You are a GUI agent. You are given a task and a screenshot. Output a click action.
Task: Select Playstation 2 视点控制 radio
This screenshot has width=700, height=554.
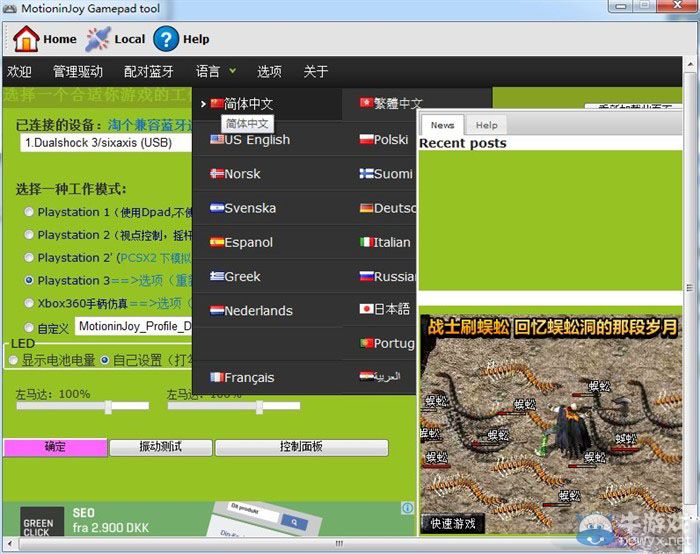pyautogui.click(x=29, y=235)
